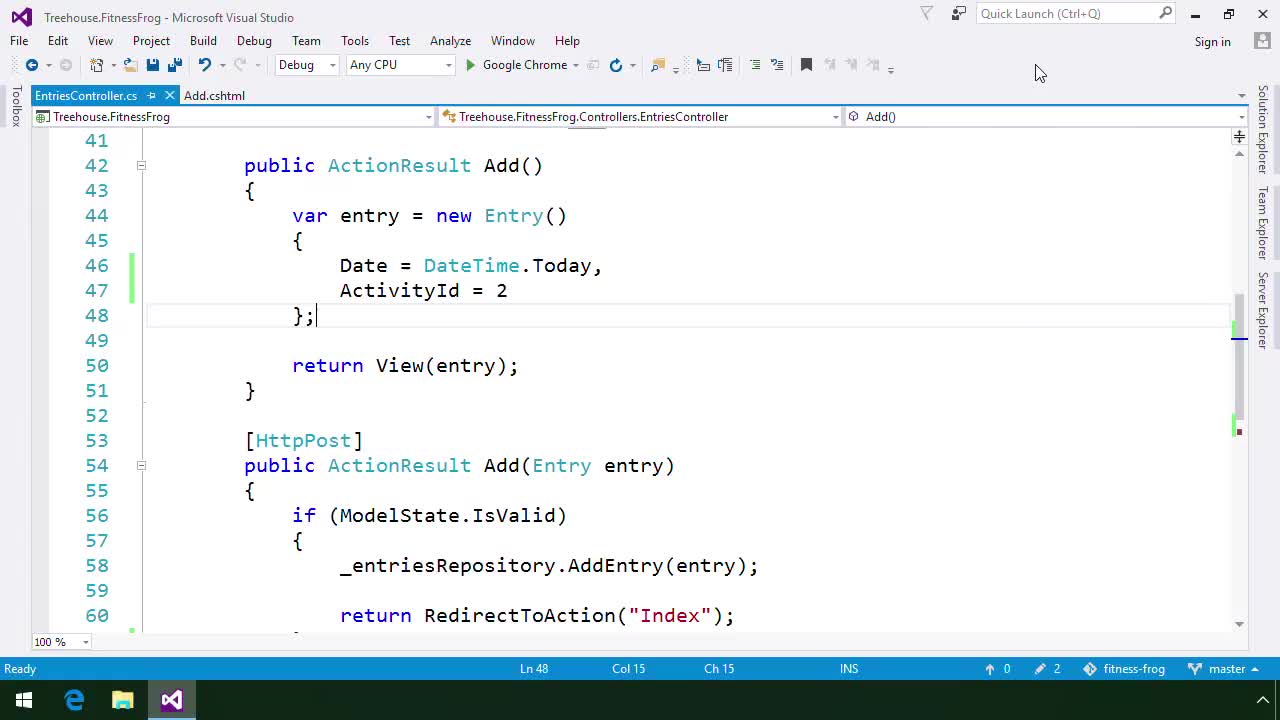Open the Debug configuration dropdown
This screenshot has width=1280, height=720.
pos(307,65)
